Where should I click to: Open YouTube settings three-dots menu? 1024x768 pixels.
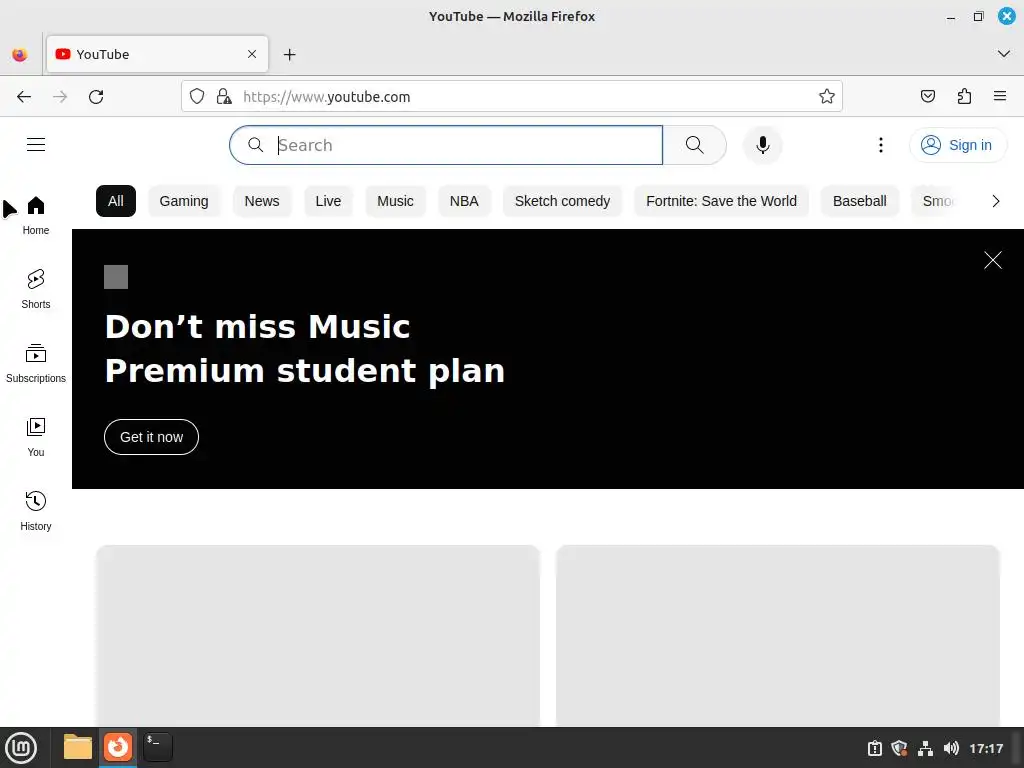880,145
